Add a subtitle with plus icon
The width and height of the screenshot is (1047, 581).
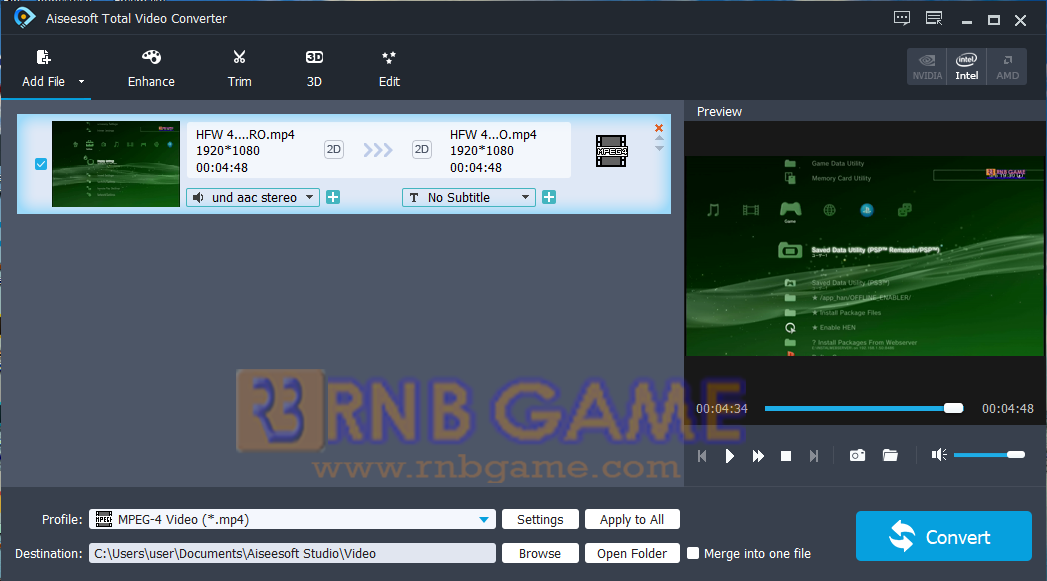pos(549,197)
